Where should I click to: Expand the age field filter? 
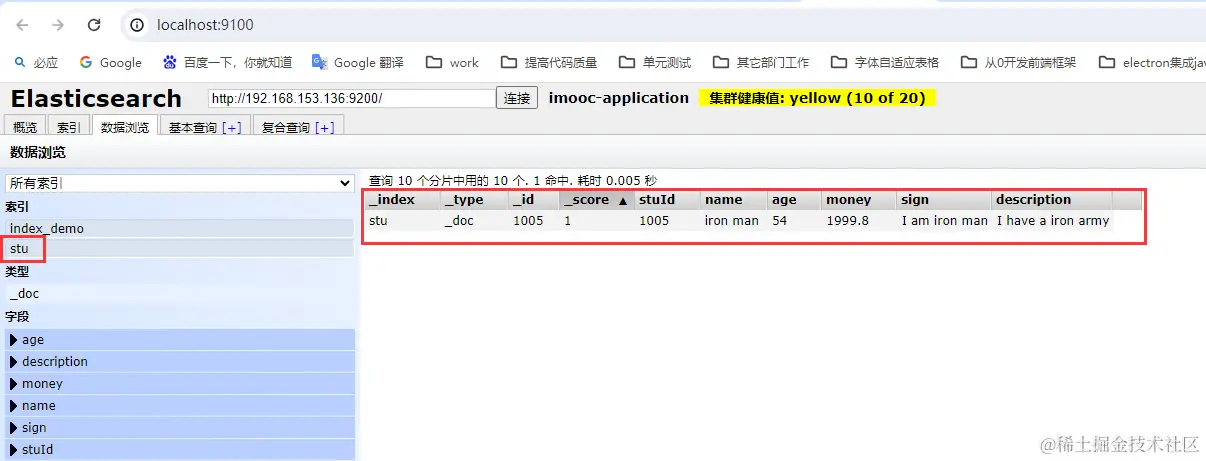click(x=180, y=340)
